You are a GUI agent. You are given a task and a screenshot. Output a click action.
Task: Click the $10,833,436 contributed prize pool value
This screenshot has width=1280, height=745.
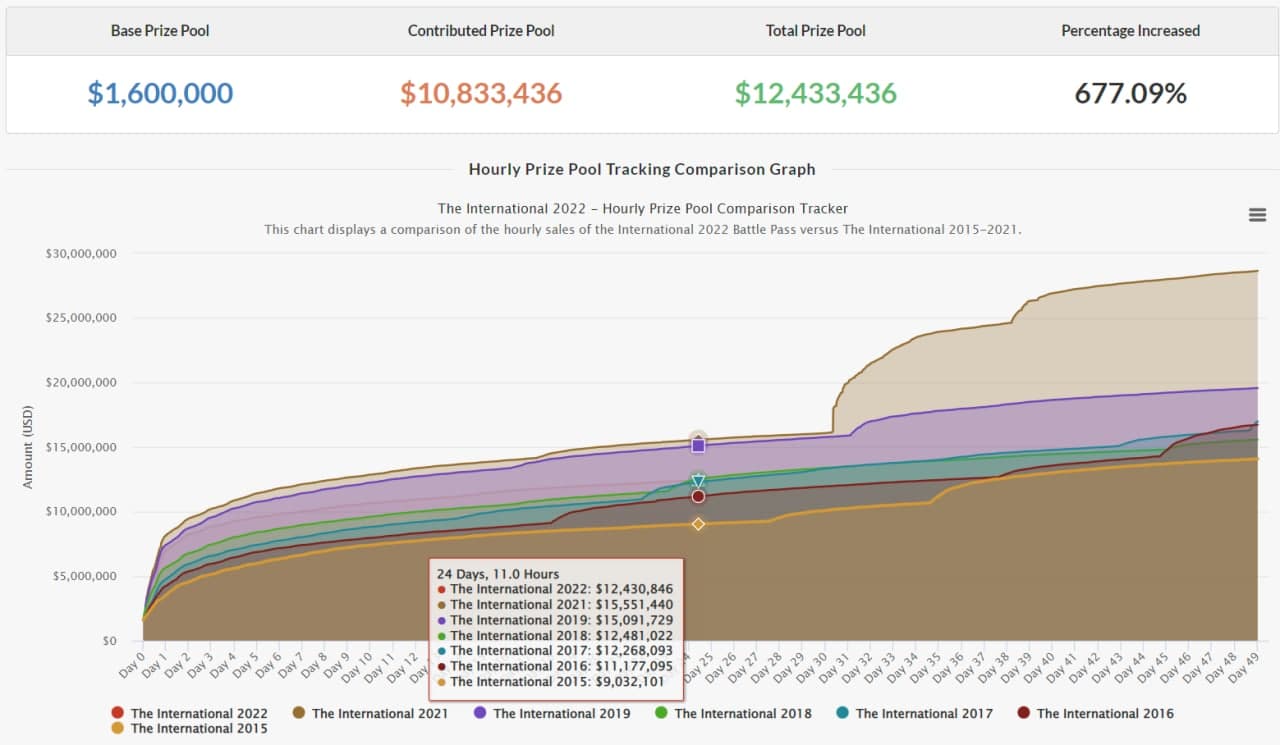481,94
